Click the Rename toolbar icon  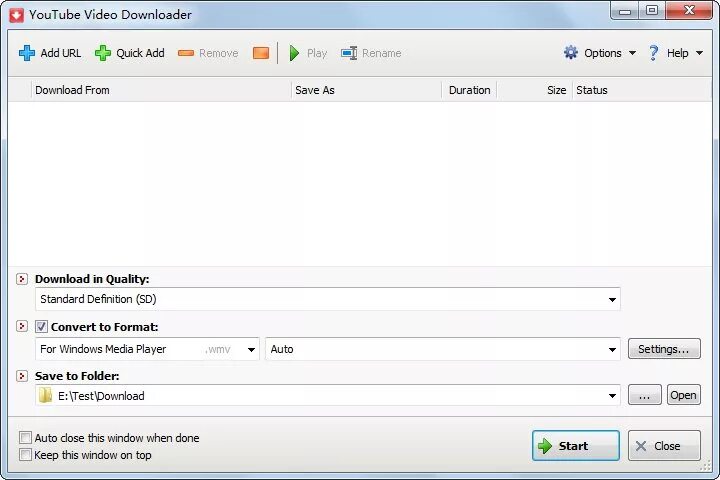click(x=349, y=53)
